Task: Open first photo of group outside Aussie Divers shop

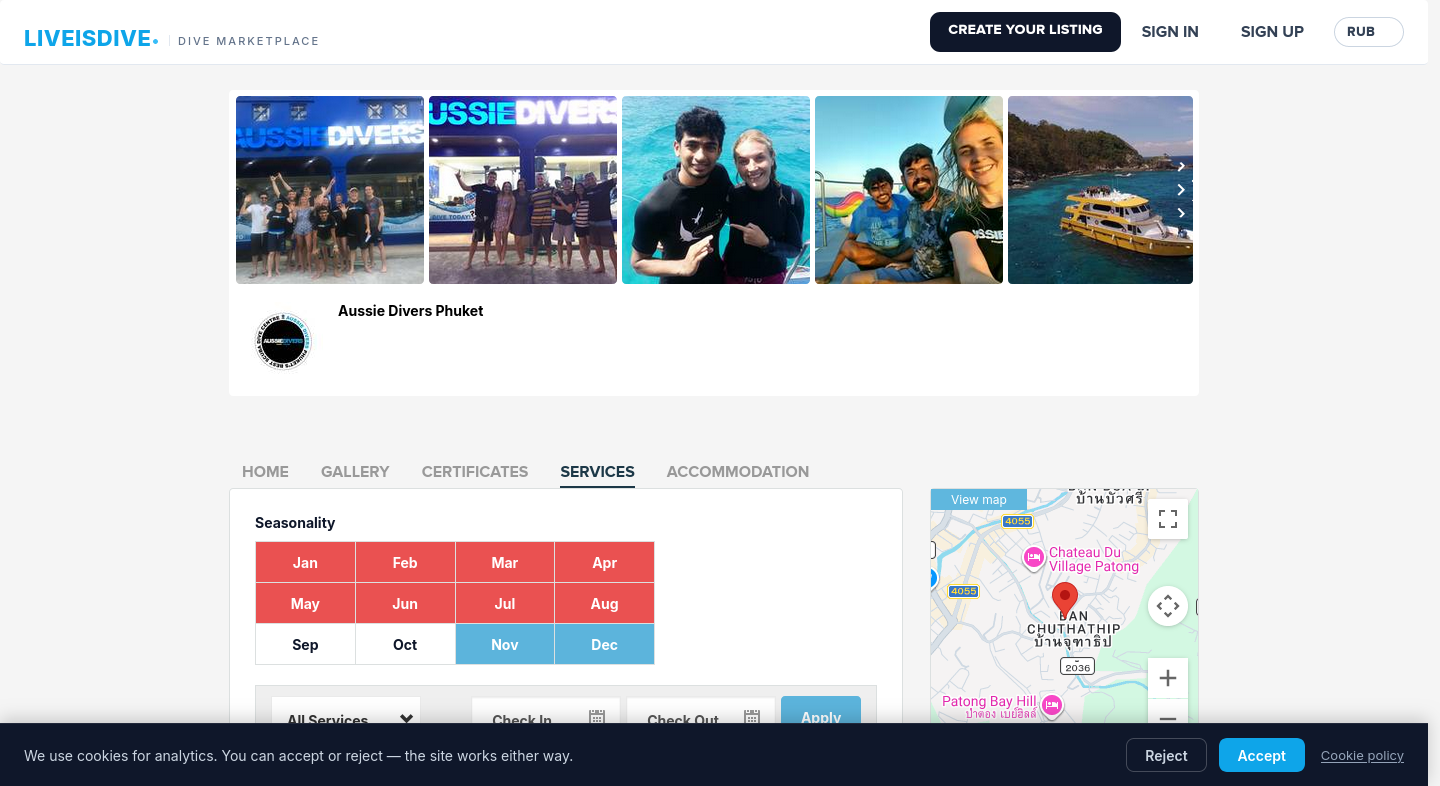Action: click(x=330, y=190)
